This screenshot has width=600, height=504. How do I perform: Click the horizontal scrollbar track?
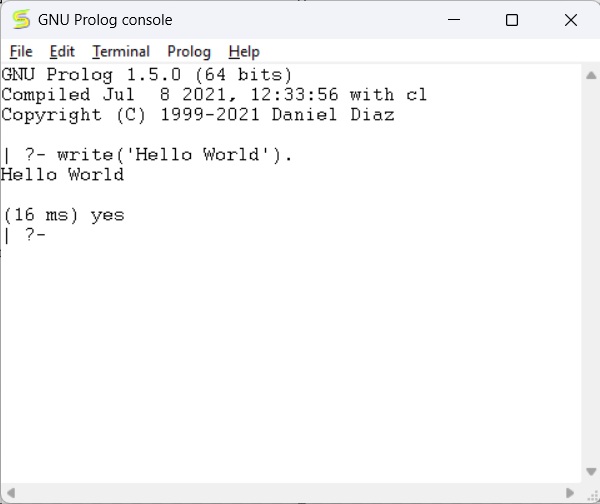coord(290,493)
